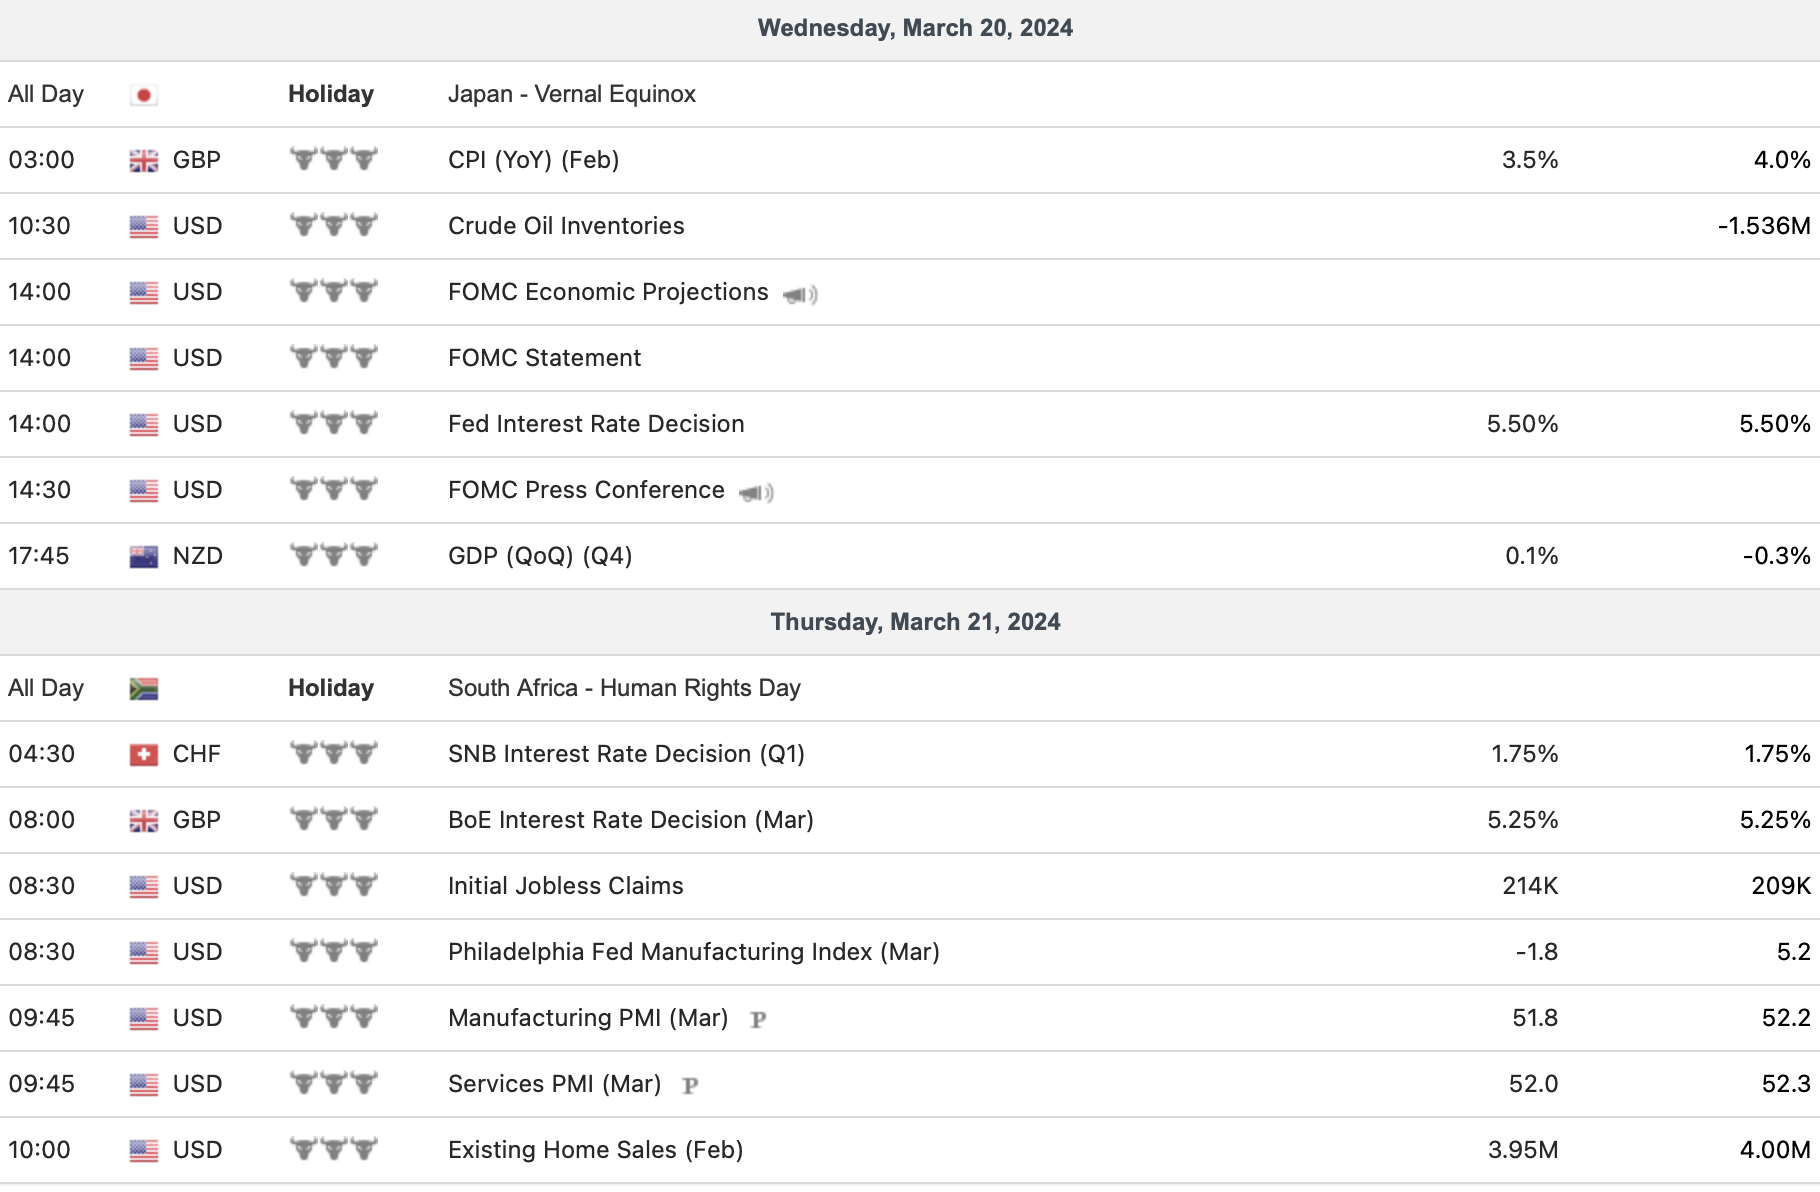Click preliminary P icon beside Manufacturing PMI
Screen dimensions: 1820x1192
(758, 1020)
